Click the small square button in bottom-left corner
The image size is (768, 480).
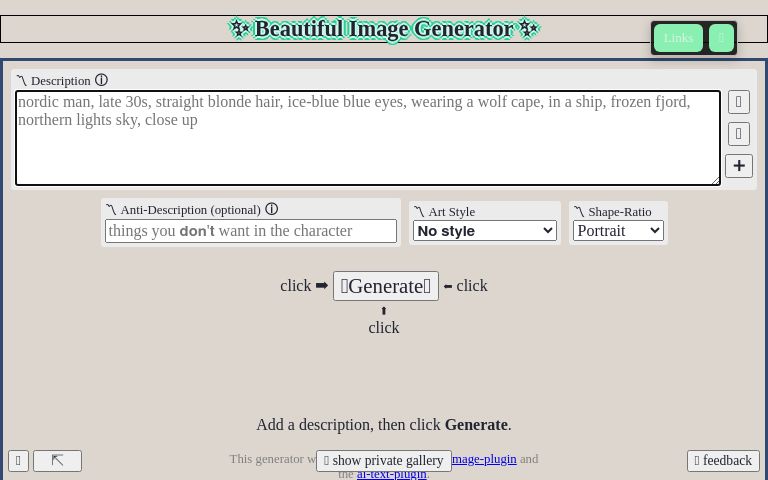[18, 460]
